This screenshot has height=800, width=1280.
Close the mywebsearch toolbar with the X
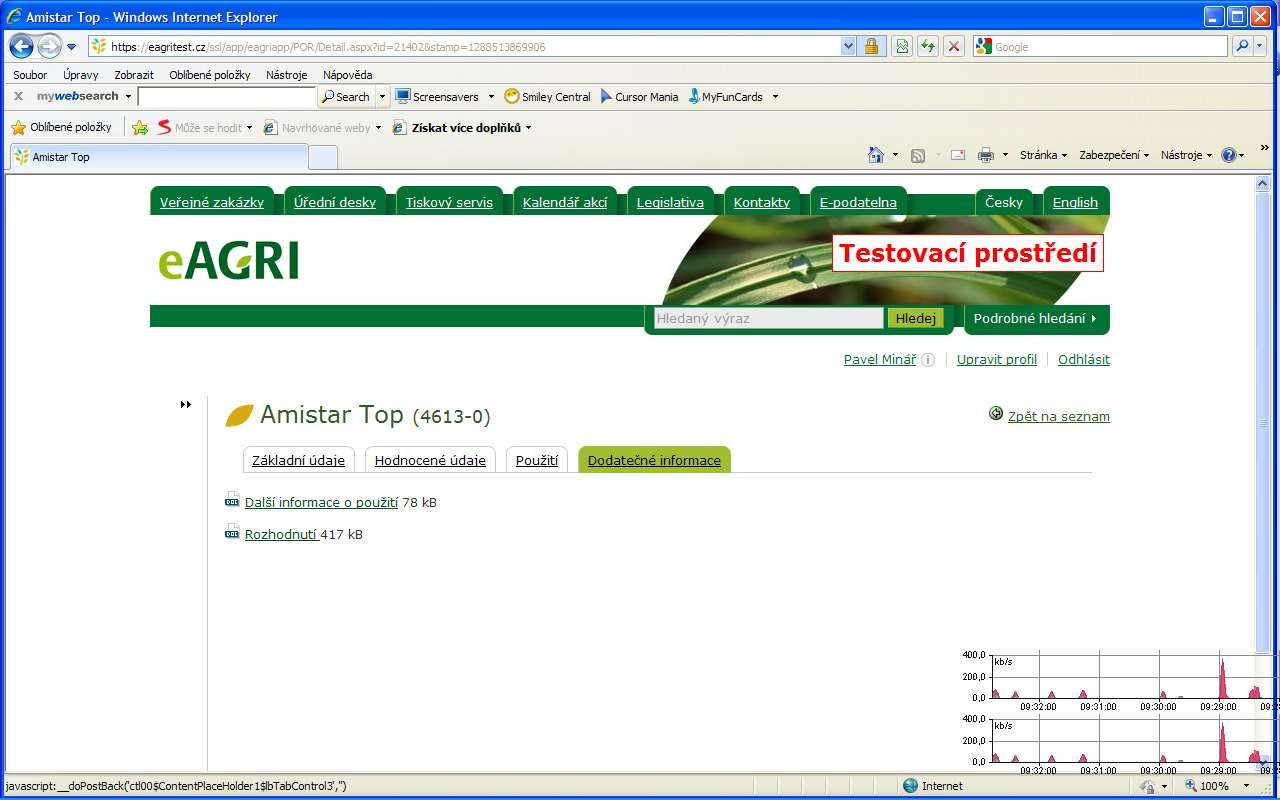[18, 96]
